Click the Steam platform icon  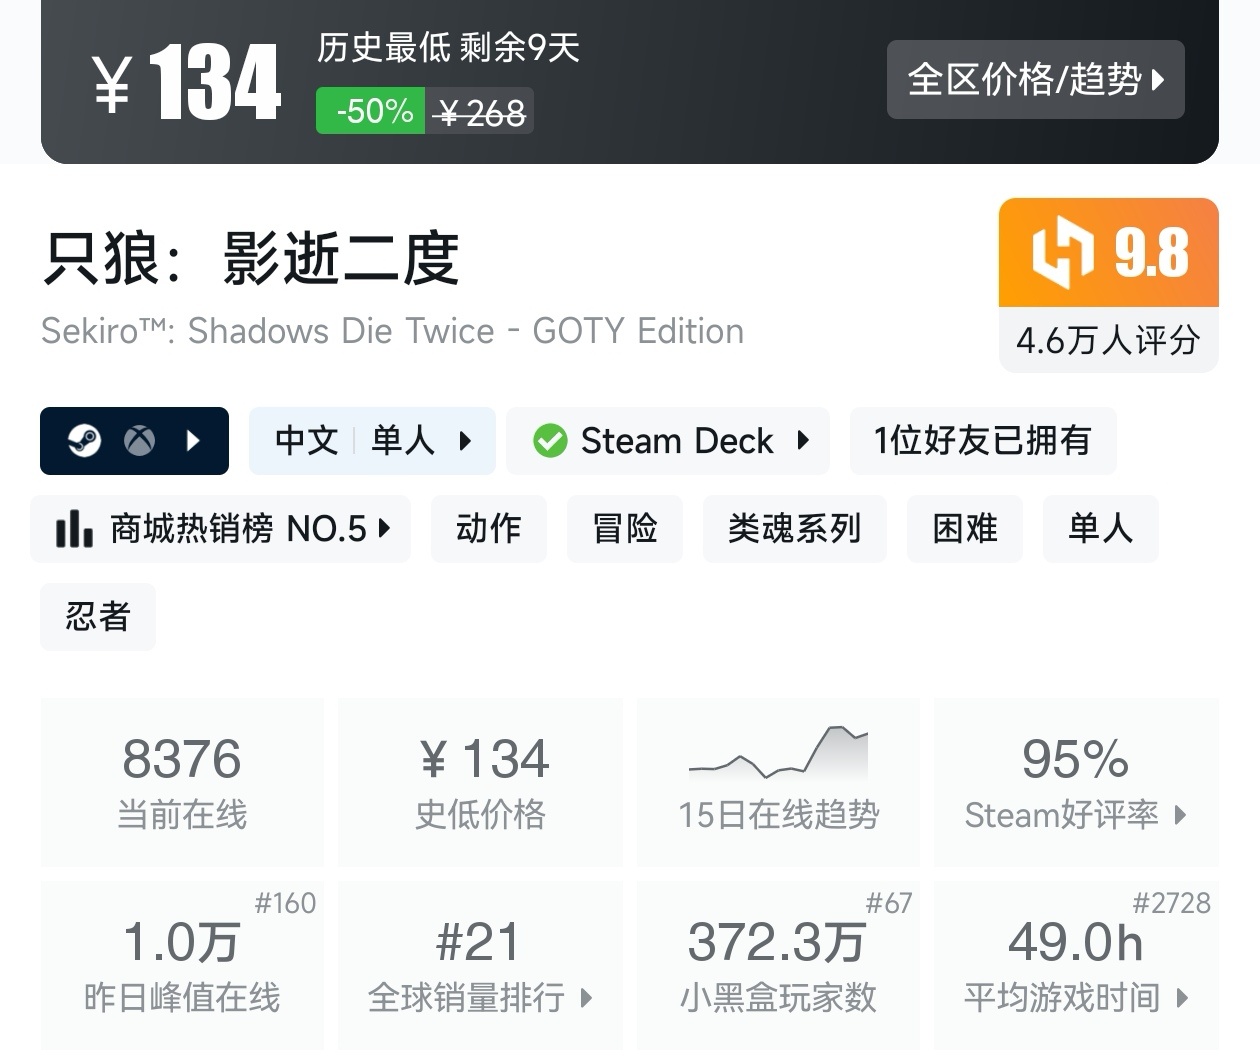pos(84,441)
